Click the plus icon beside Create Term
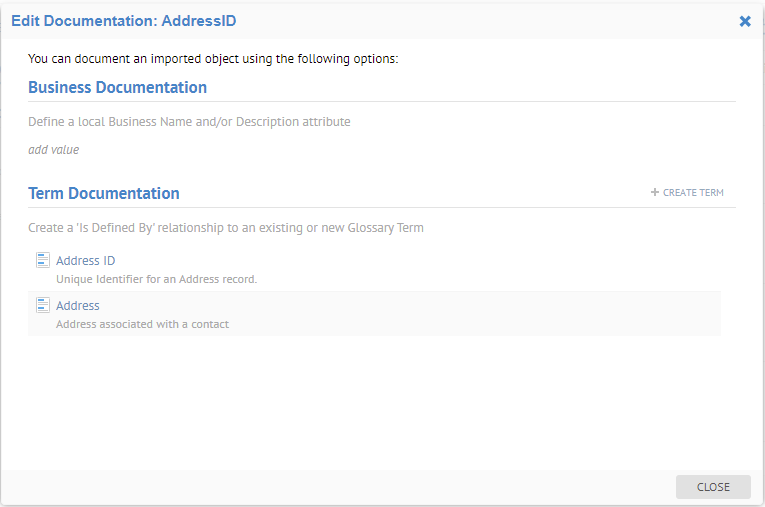The height and width of the screenshot is (507, 765). [x=655, y=192]
